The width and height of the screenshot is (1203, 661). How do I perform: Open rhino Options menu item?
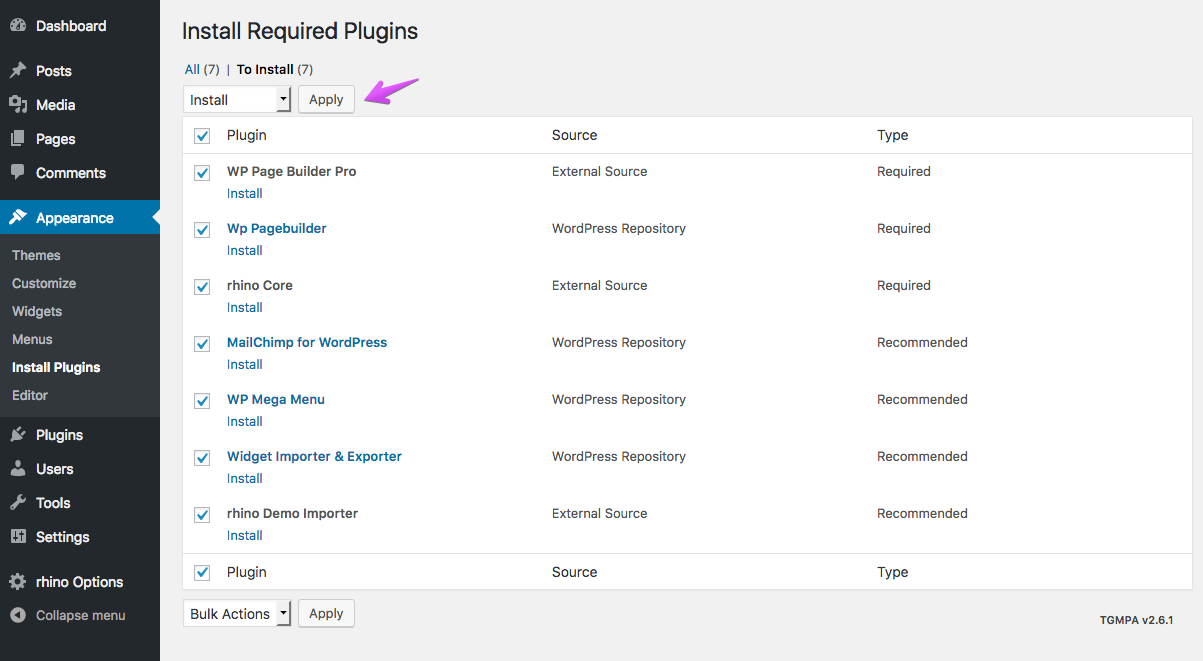[x=80, y=582]
